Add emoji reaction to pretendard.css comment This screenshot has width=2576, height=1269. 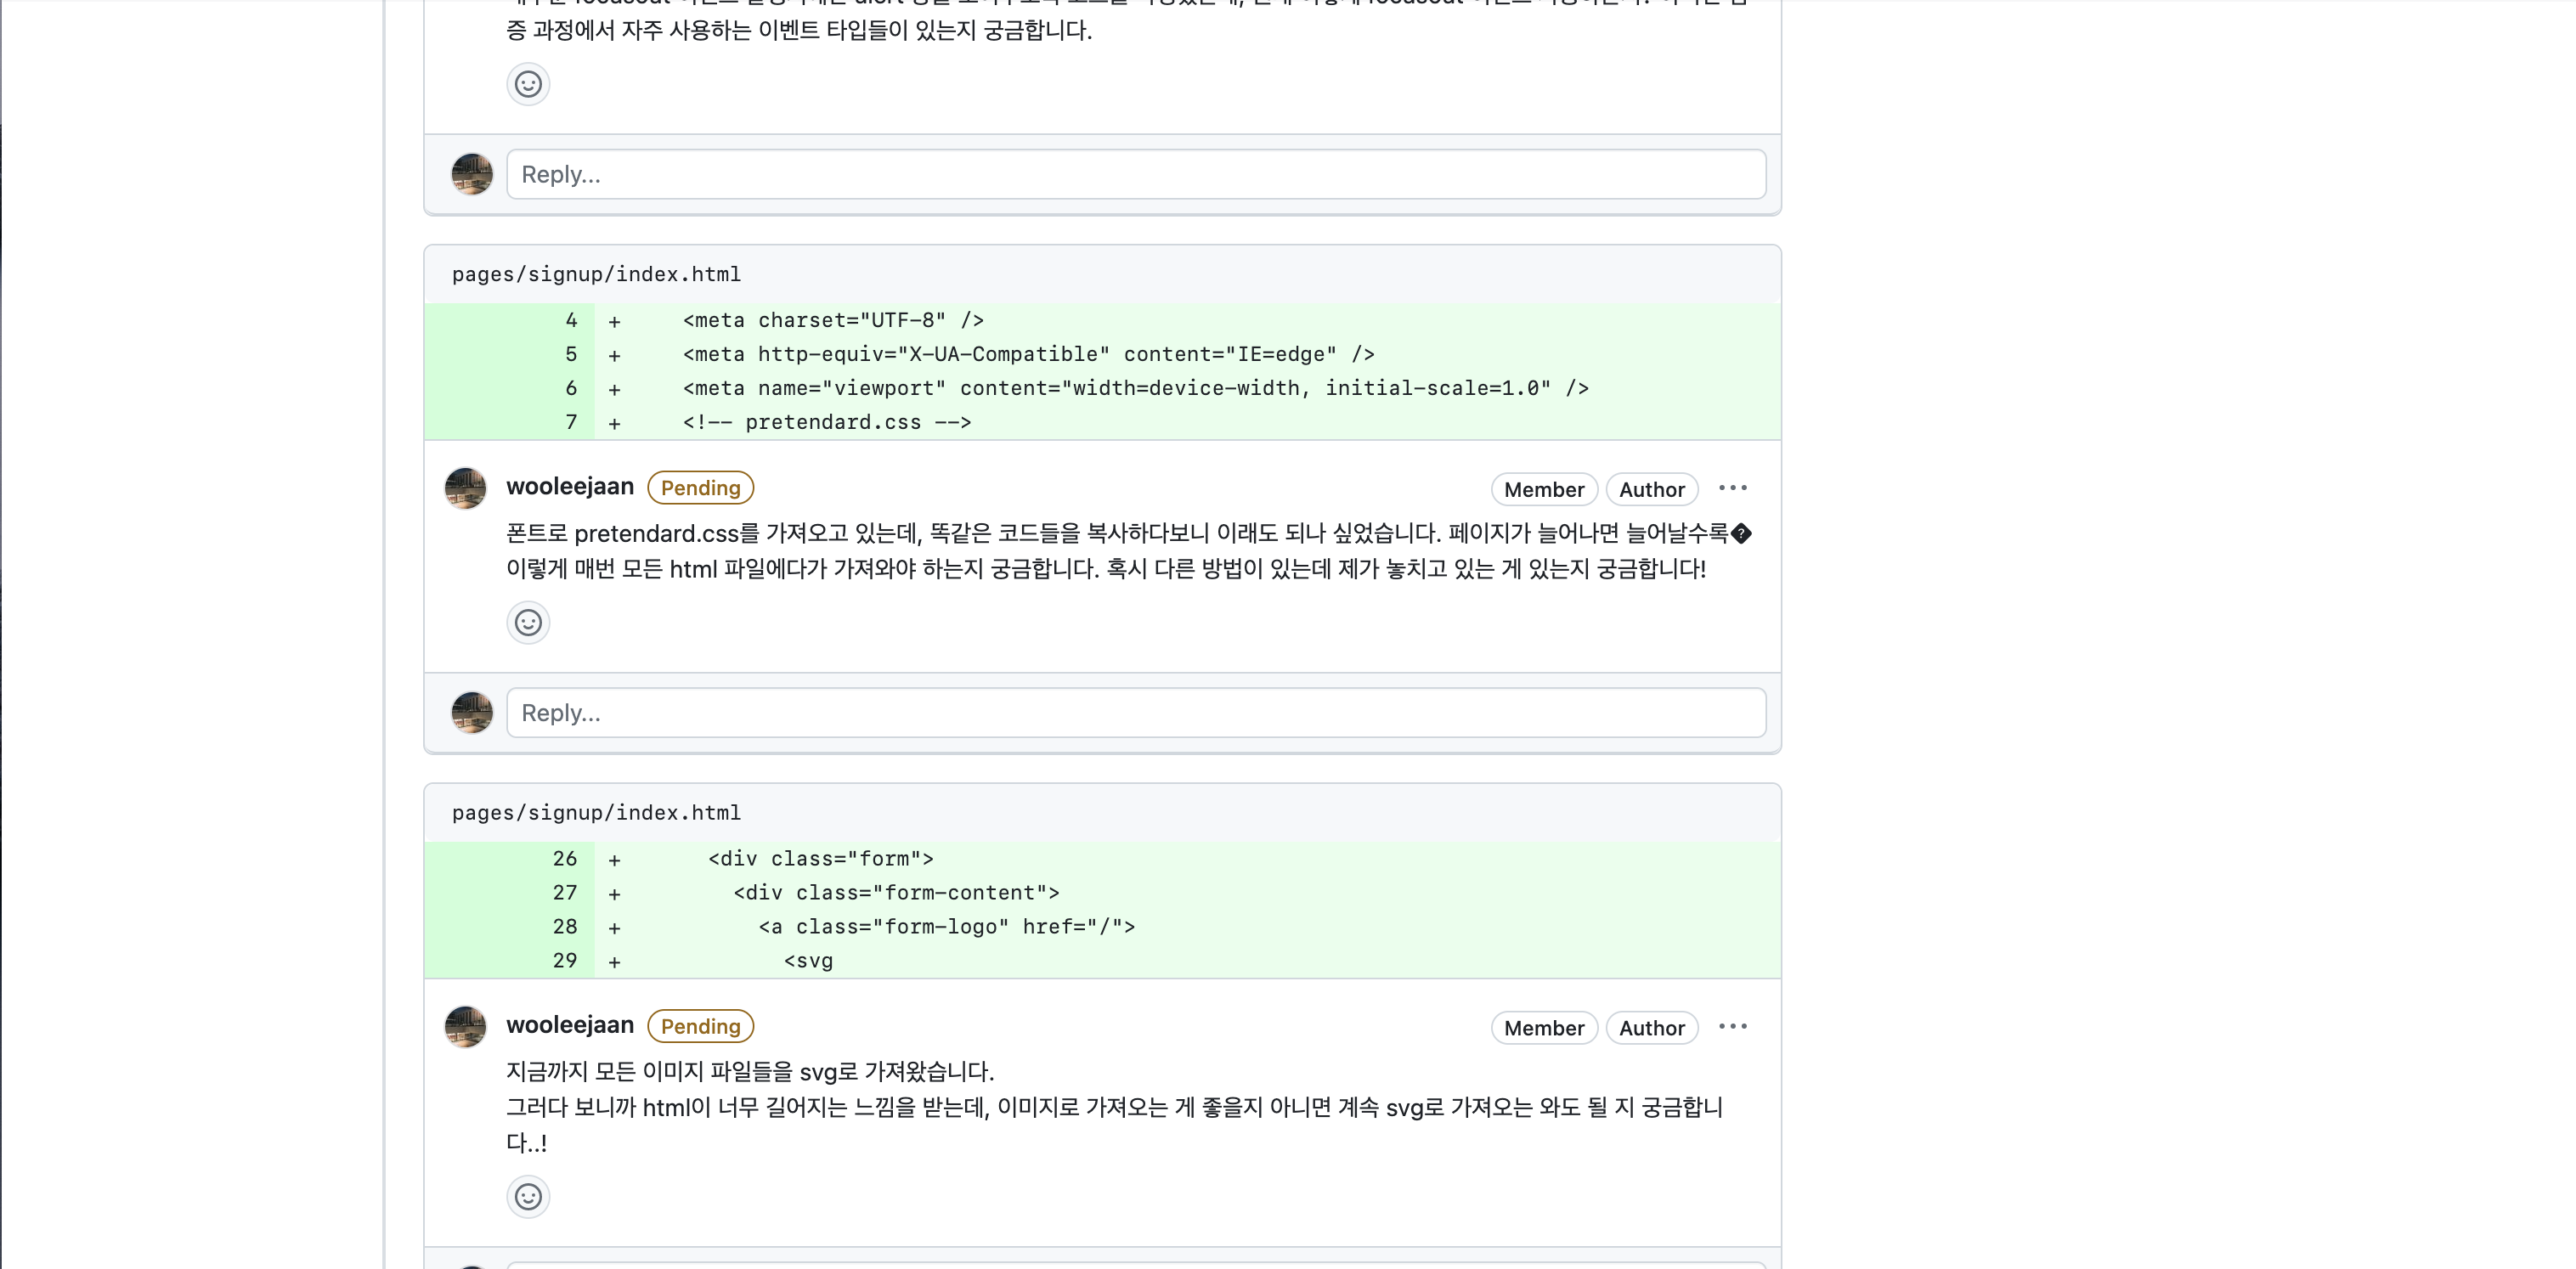[528, 623]
